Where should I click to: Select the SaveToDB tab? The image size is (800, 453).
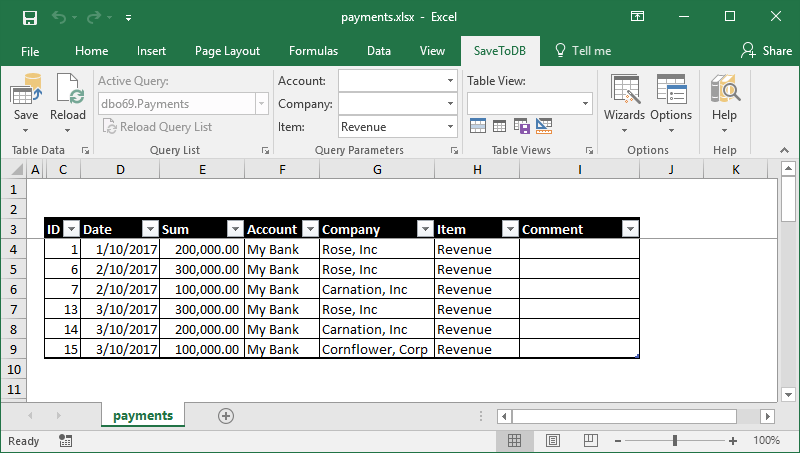pos(499,51)
